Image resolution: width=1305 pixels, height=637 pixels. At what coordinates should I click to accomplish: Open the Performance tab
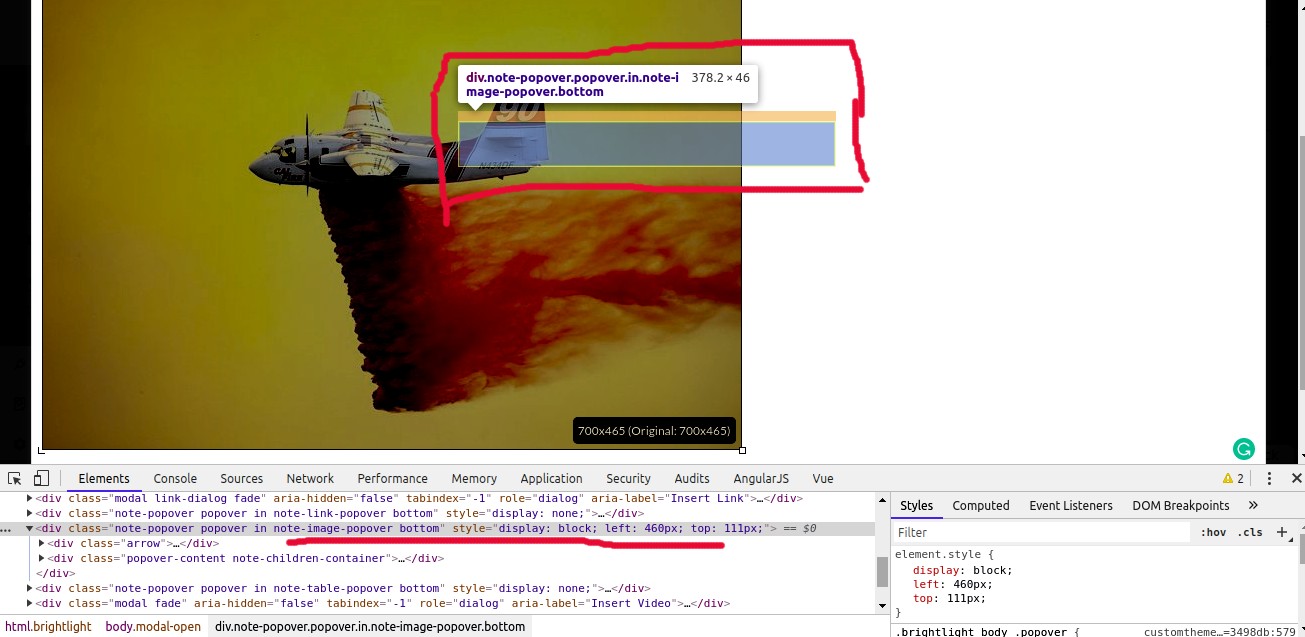pos(392,479)
